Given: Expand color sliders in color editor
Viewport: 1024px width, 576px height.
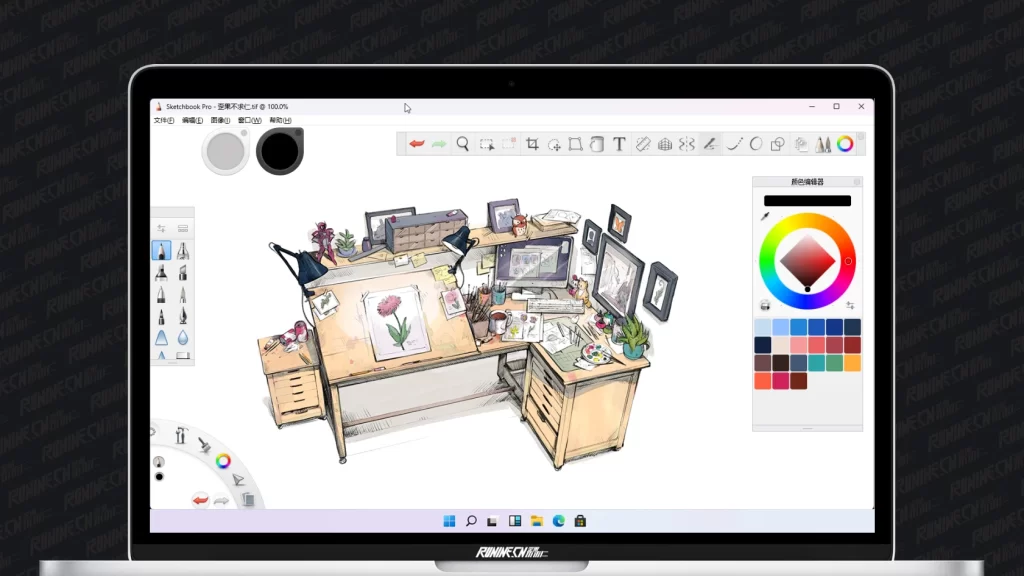Looking at the screenshot, I should (x=850, y=305).
